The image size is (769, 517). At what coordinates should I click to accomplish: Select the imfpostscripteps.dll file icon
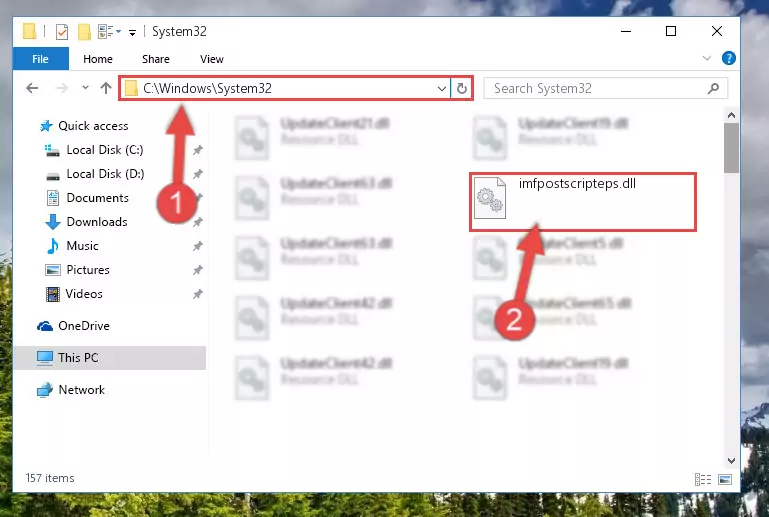[x=490, y=198]
